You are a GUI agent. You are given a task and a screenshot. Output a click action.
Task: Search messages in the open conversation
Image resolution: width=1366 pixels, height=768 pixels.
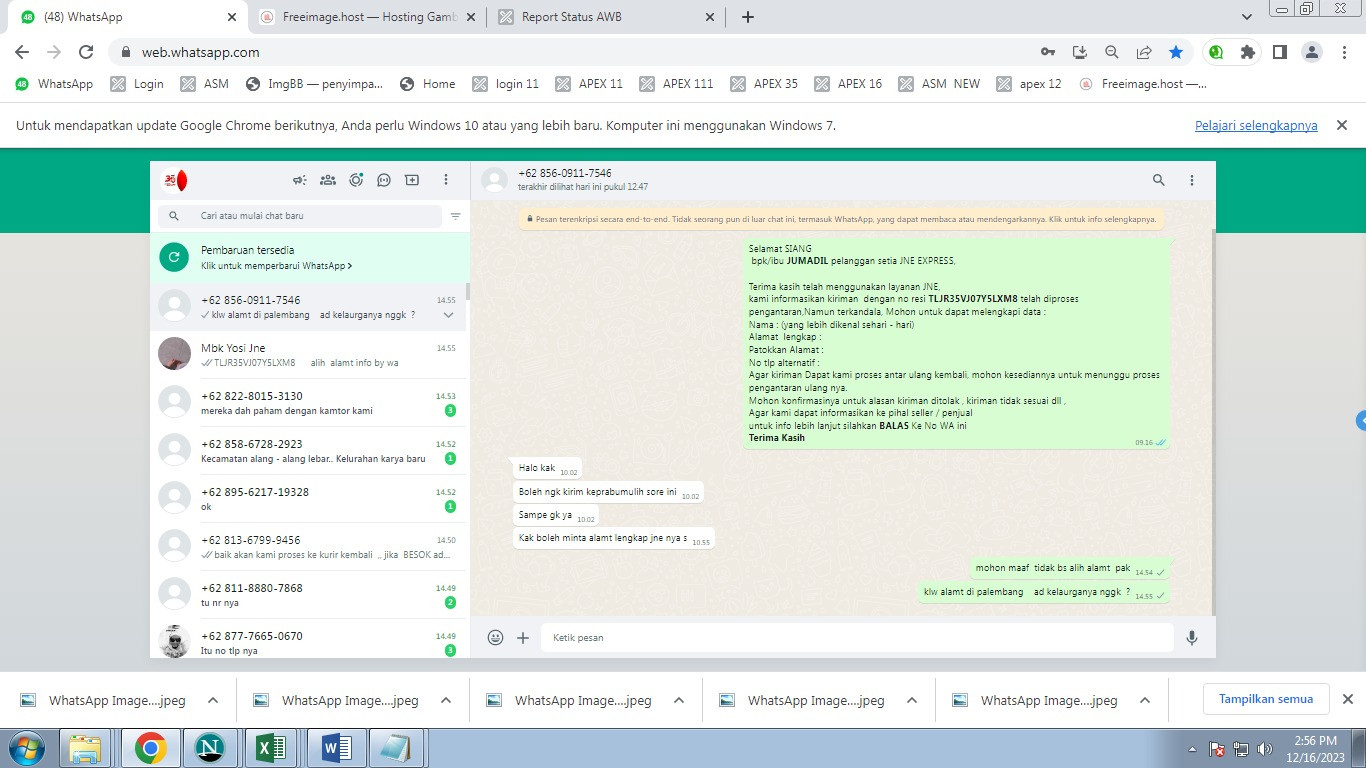1159,180
